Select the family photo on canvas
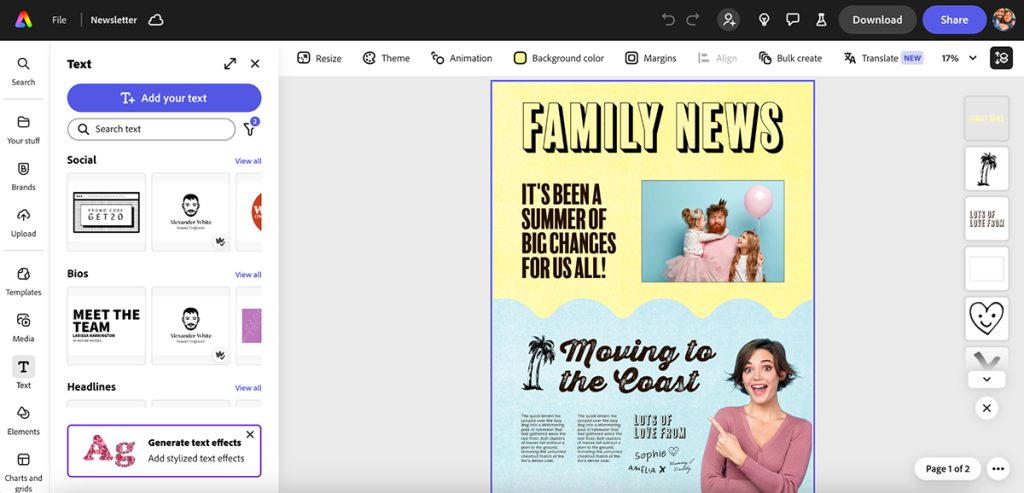Viewport: 1024px width, 493px height. [x=712, y=231]
